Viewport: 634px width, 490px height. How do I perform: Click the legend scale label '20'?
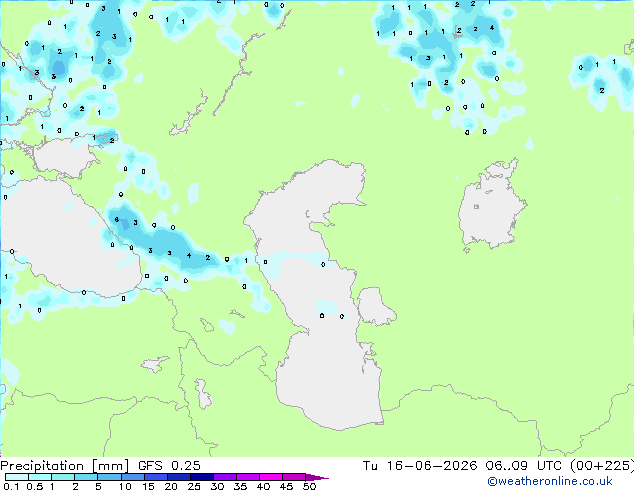click(x=171, y=486)
